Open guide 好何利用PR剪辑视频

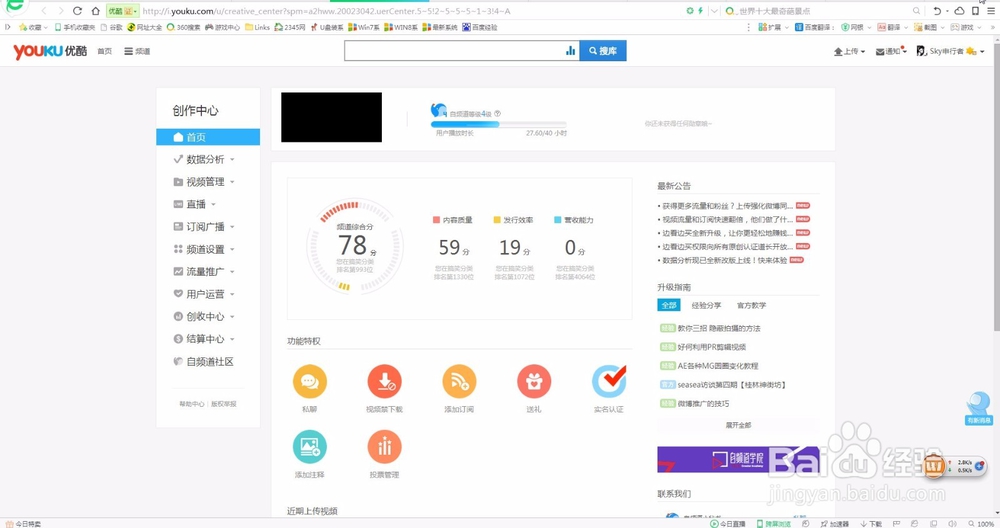[x=712, y=347]
